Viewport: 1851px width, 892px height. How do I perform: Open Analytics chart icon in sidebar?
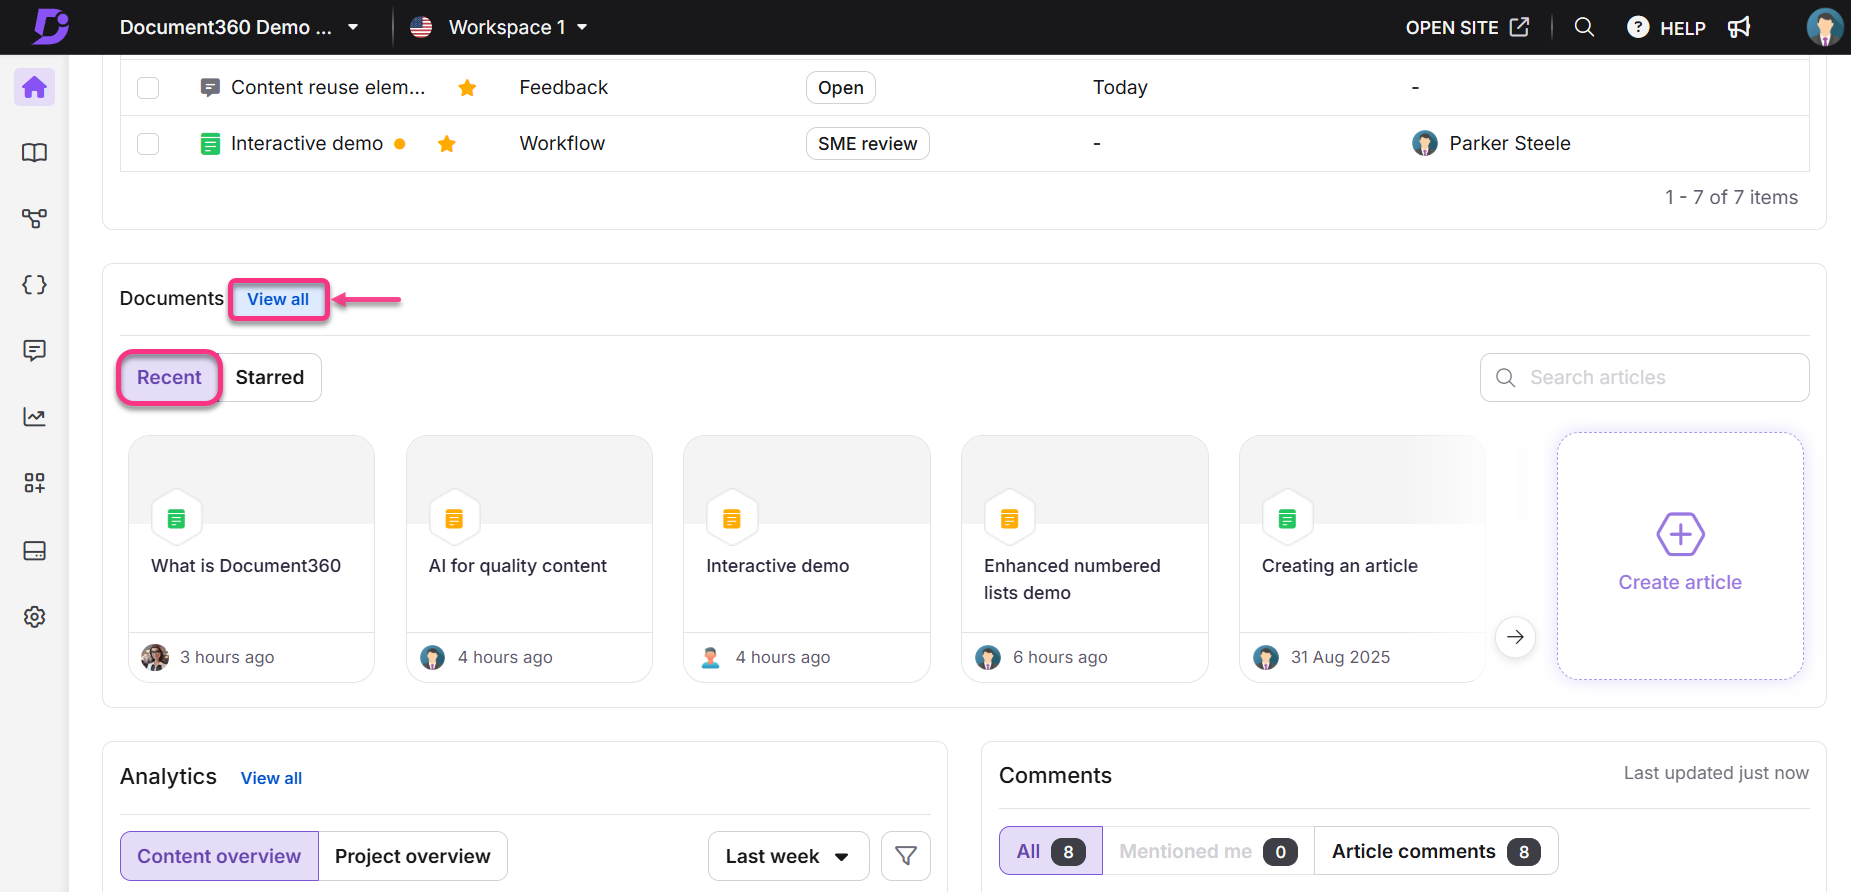tap(34, 417)
